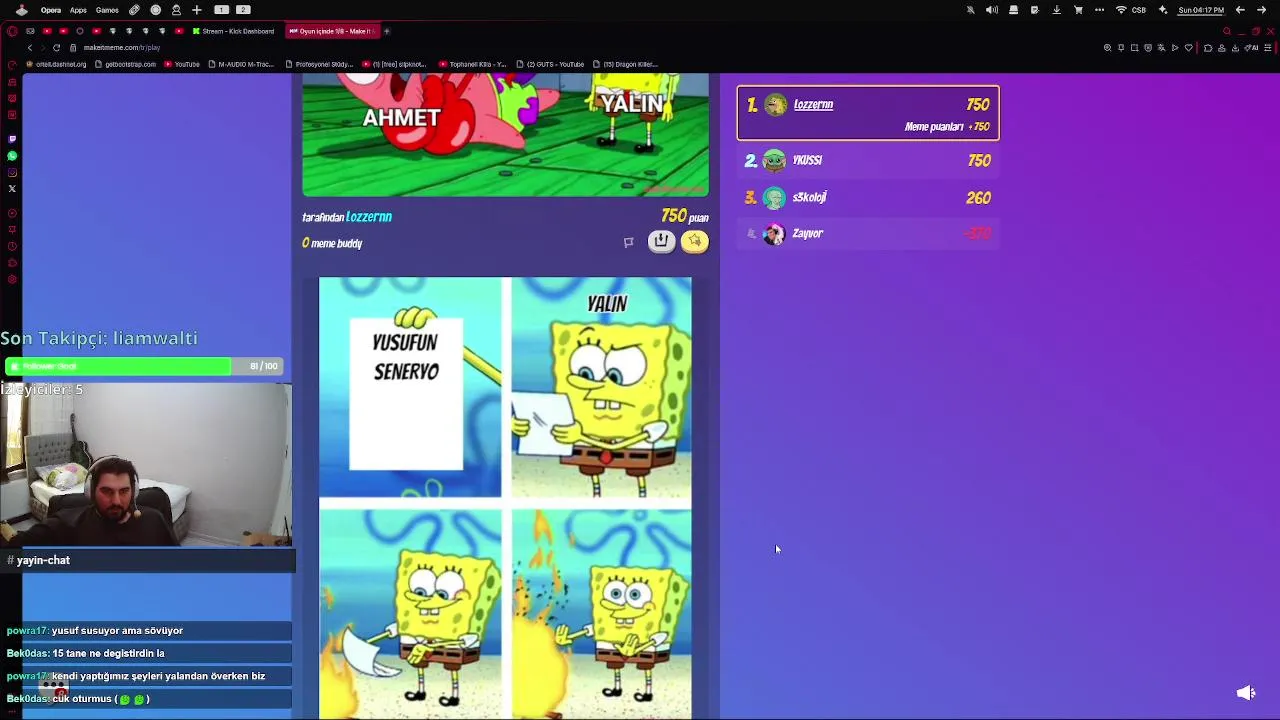
Task: Open X (Twitter) in the Opera sidebar
Action: tap(12, 188)
